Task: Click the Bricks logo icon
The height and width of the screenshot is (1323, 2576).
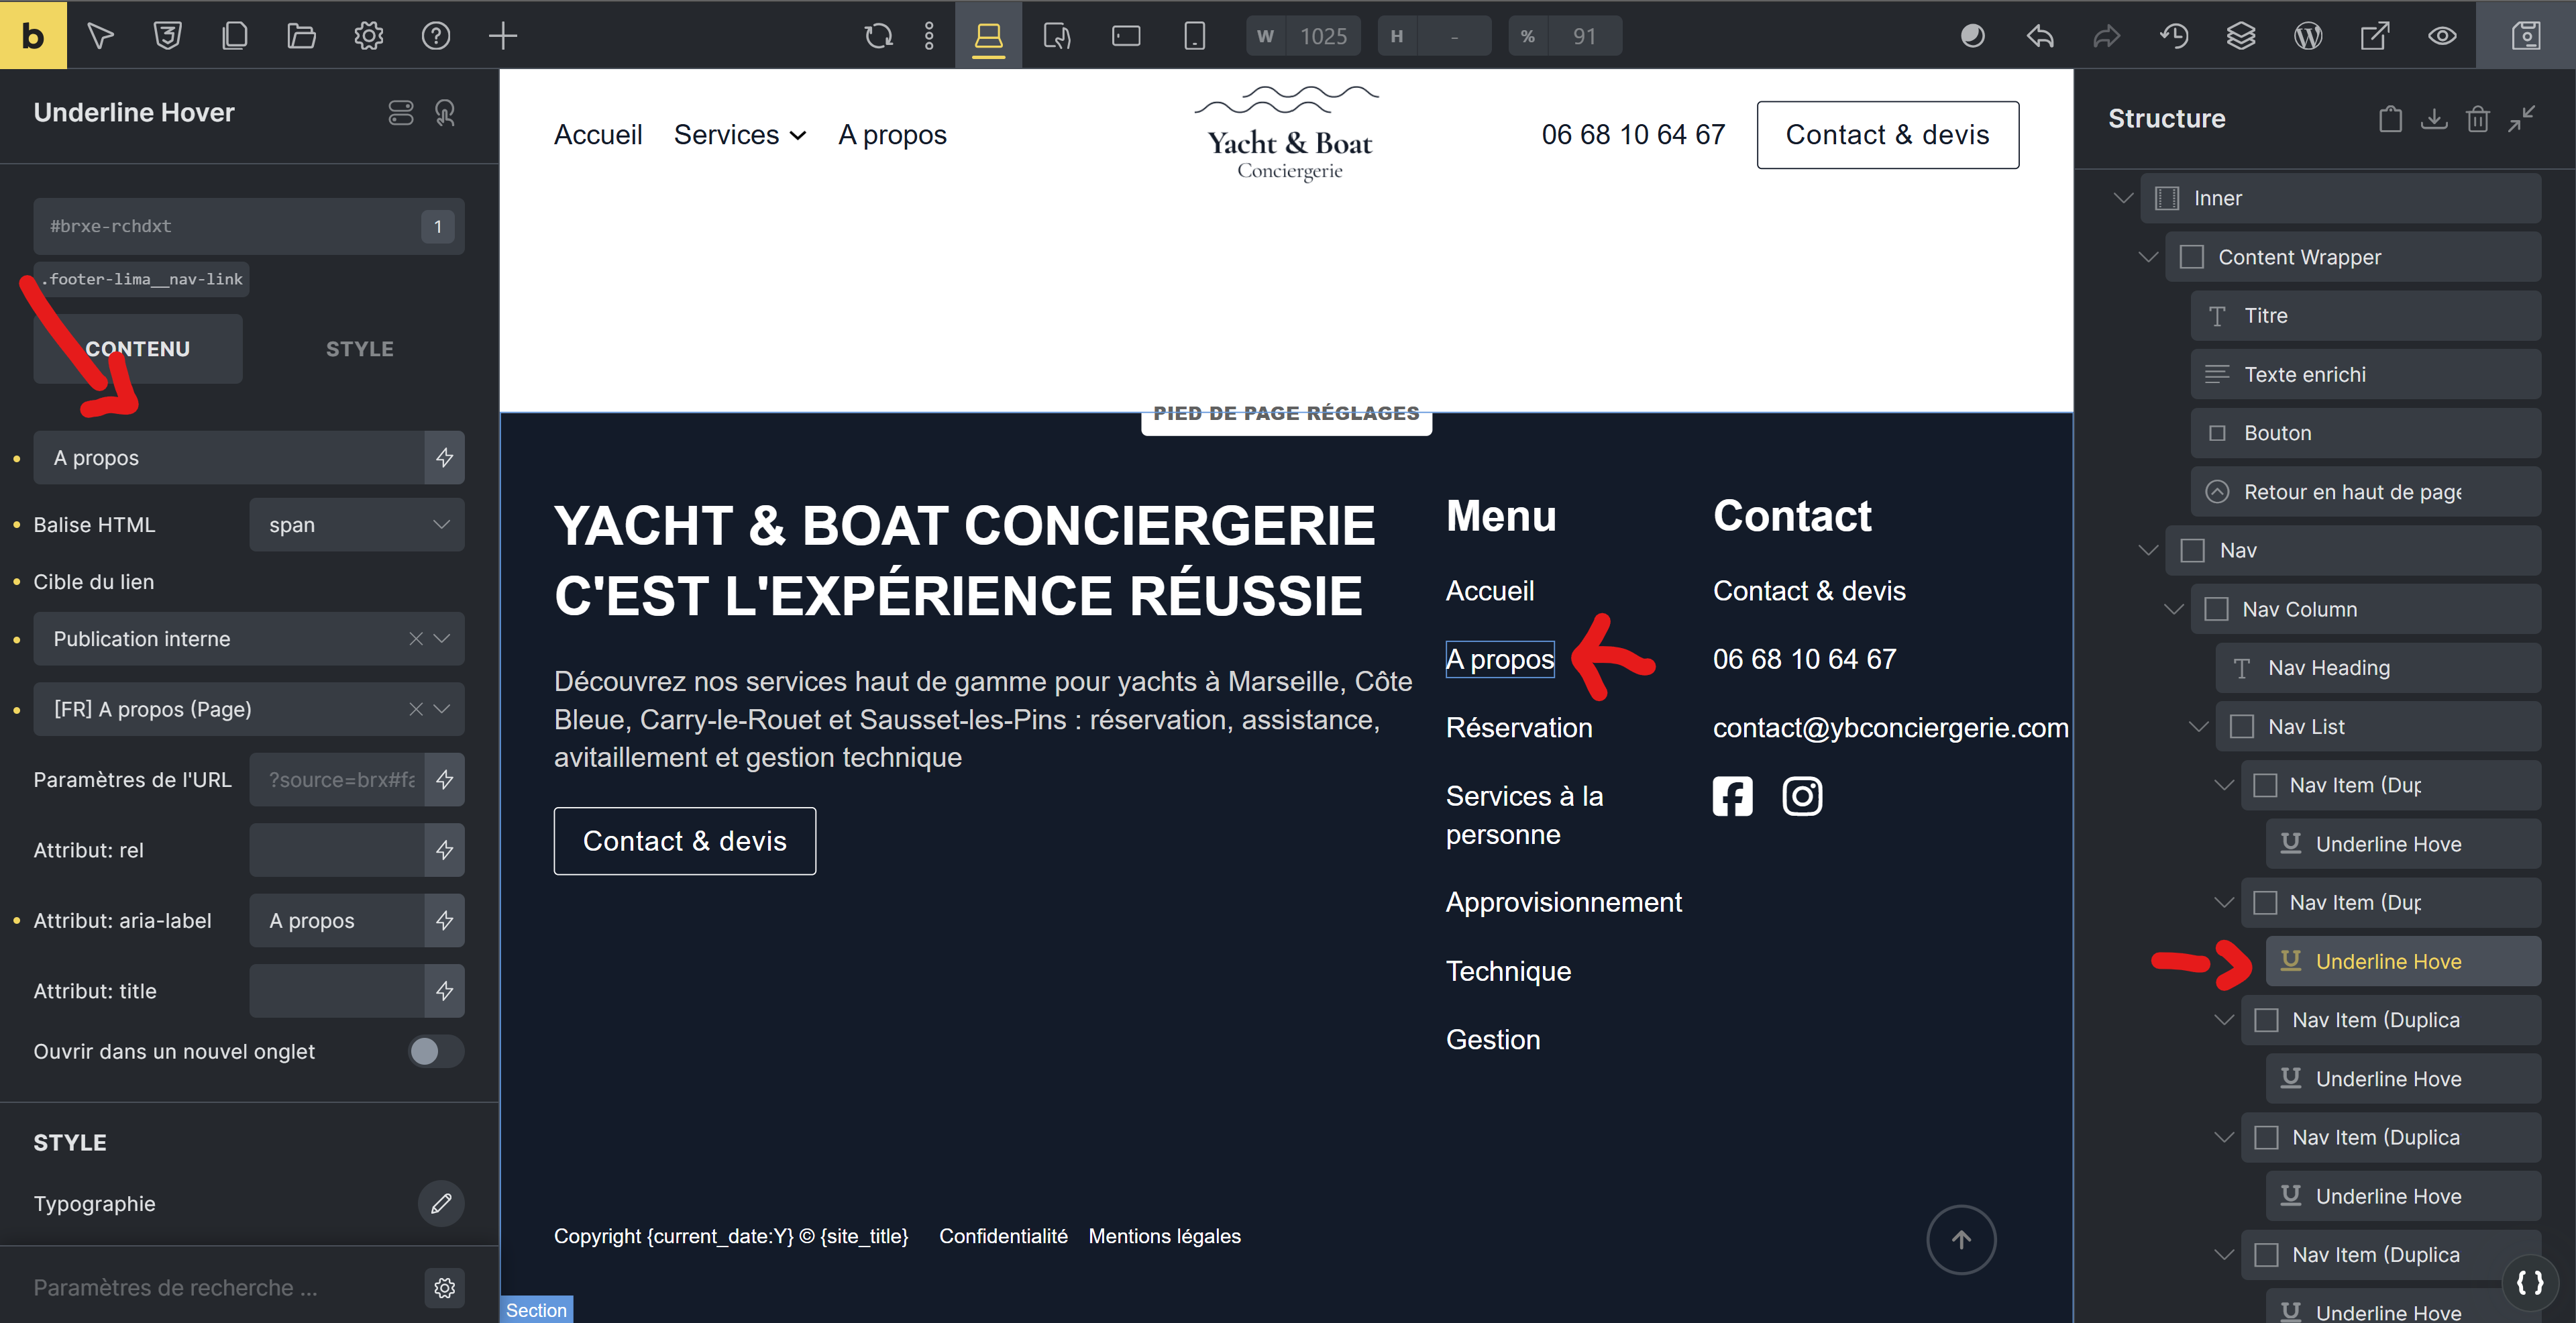Action: click(33, 35)
